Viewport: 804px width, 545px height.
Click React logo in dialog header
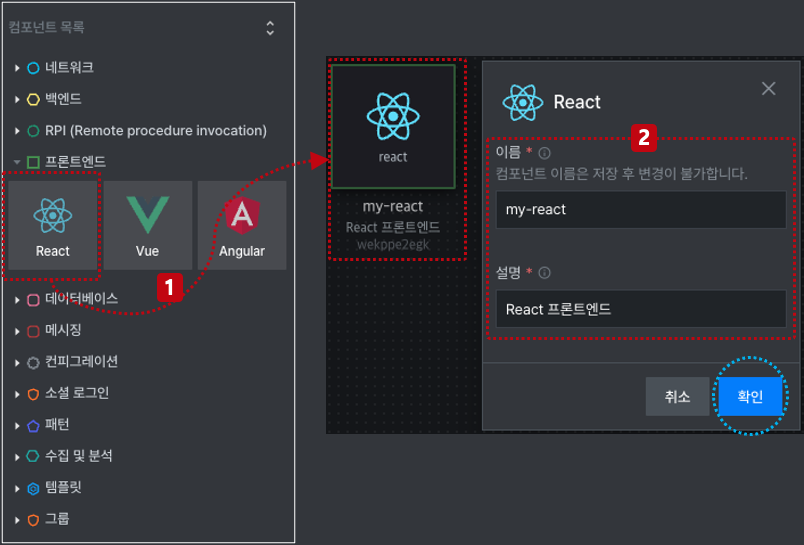(x=522, y=103)
